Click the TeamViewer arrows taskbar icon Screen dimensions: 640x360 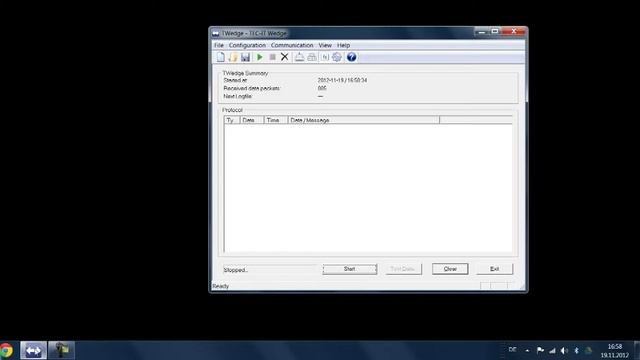point(33,351)
